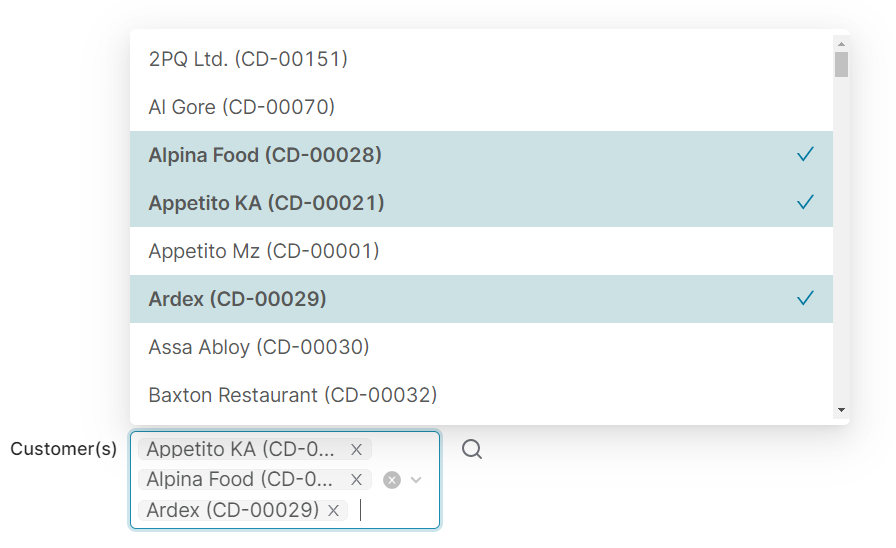Select 2PQ Ltd. (CD-00151)
The width and height of the screenshot is (896, 548).
[248, 59]
